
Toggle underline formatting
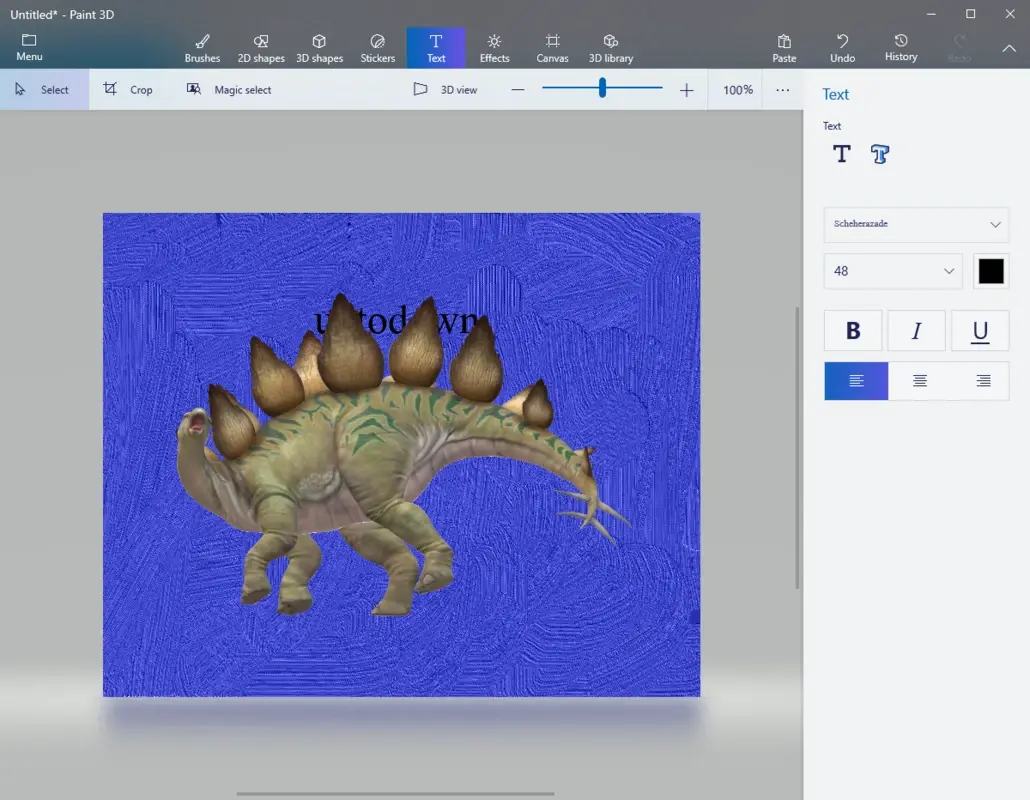click(x=980, y=330)
